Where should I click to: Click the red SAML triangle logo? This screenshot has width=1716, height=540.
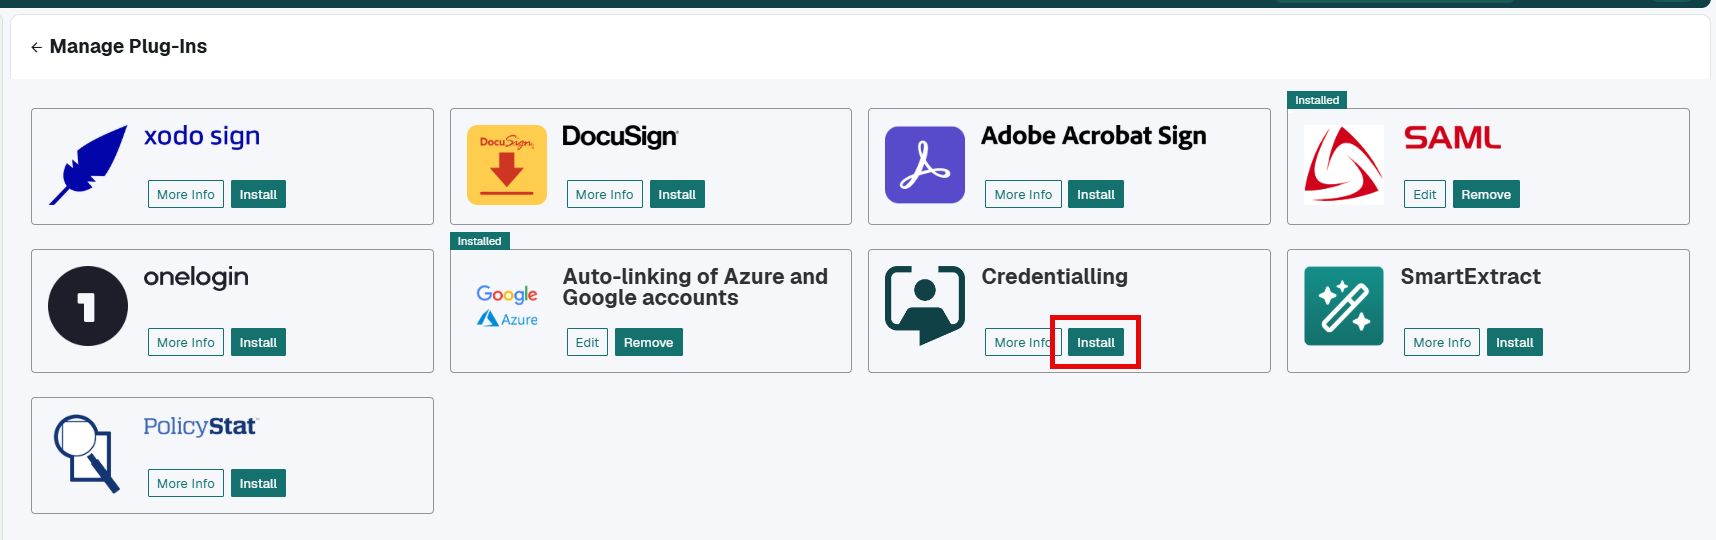[x=1344, y=164]
